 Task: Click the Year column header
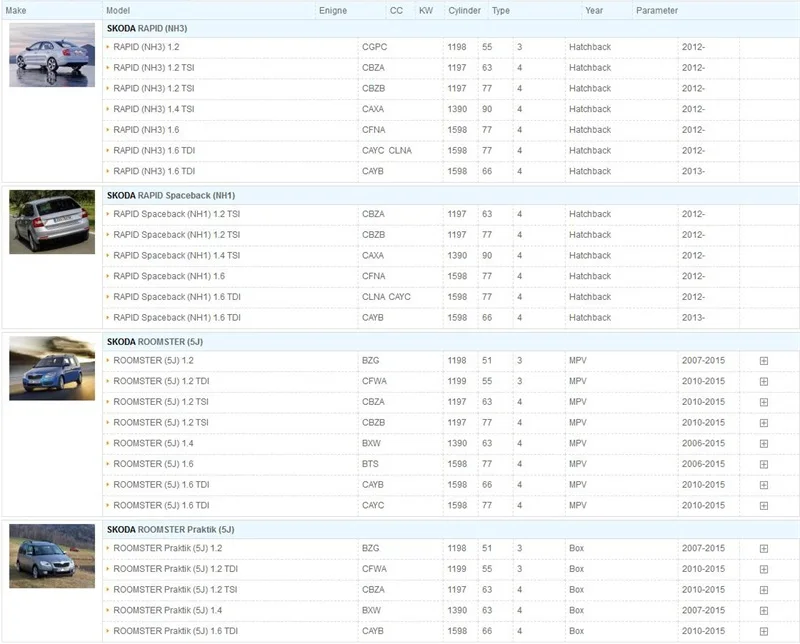pyautogui.click(x=594, y=11)
